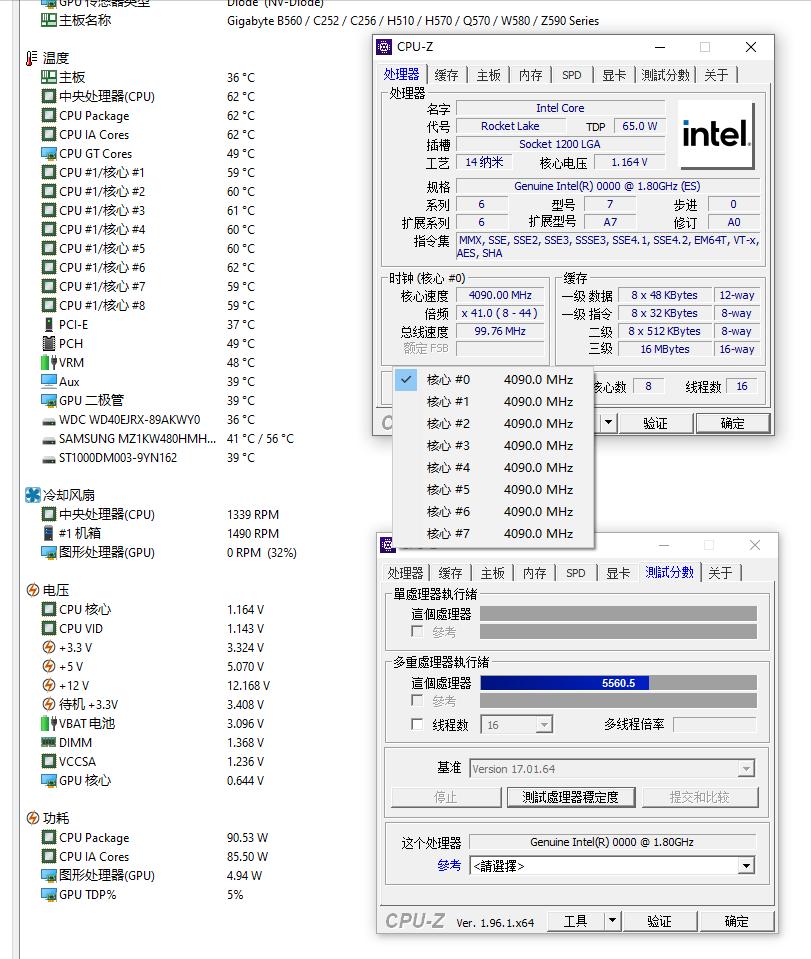The width and height of the screenshot is (811, 959).
Task: Click 这个处理器 Genuine Intel name field
Action: tap(612, 842)
